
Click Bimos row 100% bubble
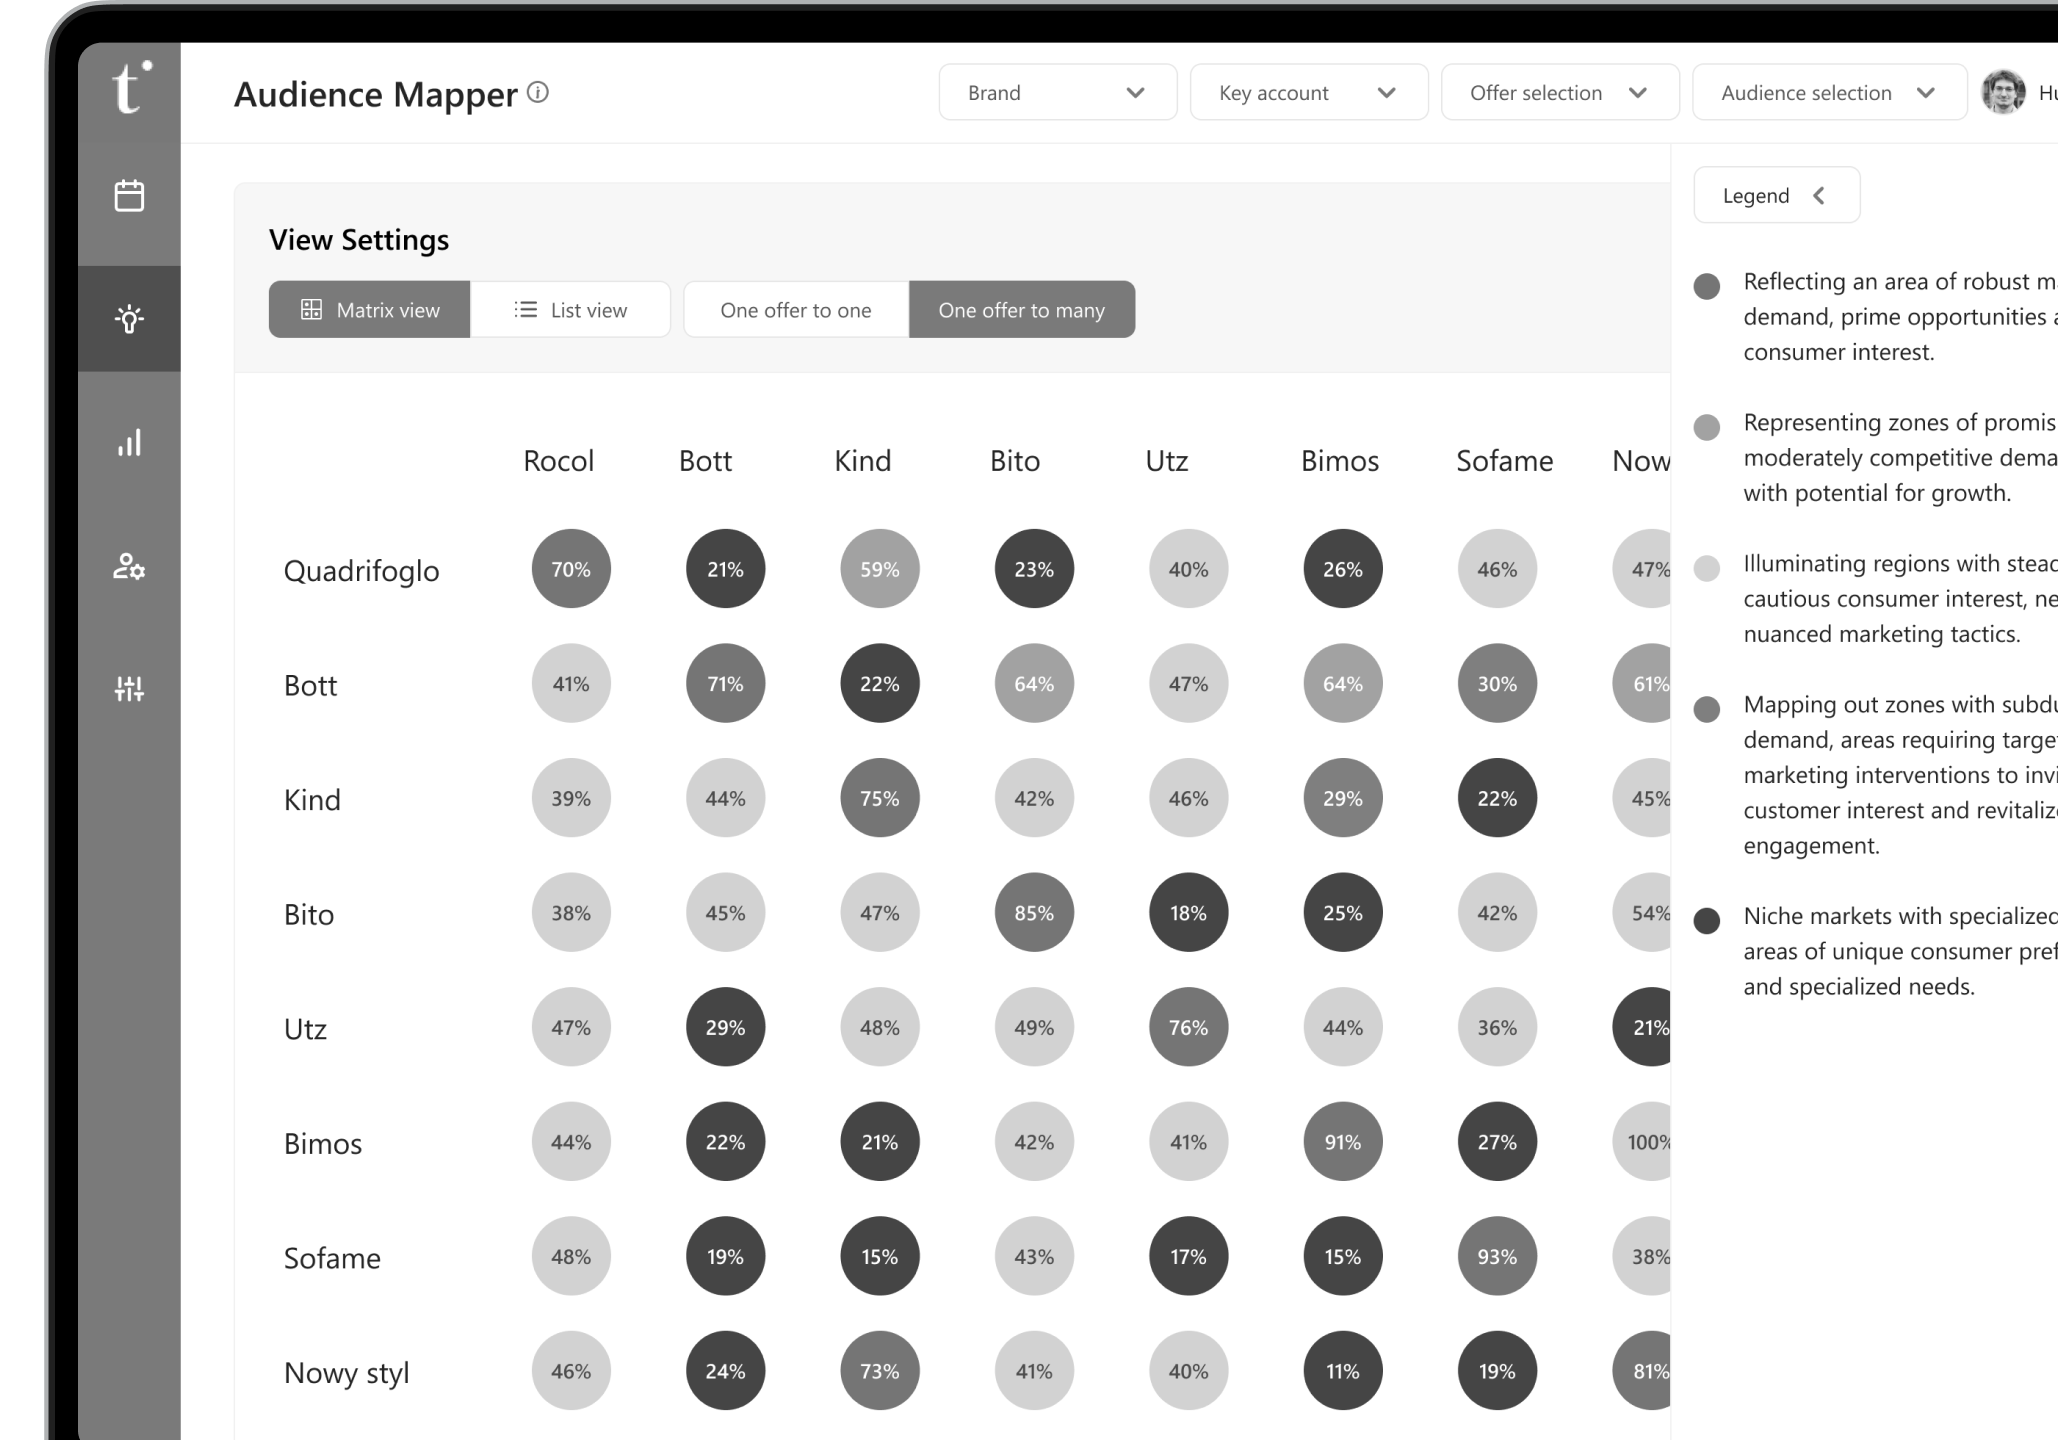click(x=1642, y=1142)
